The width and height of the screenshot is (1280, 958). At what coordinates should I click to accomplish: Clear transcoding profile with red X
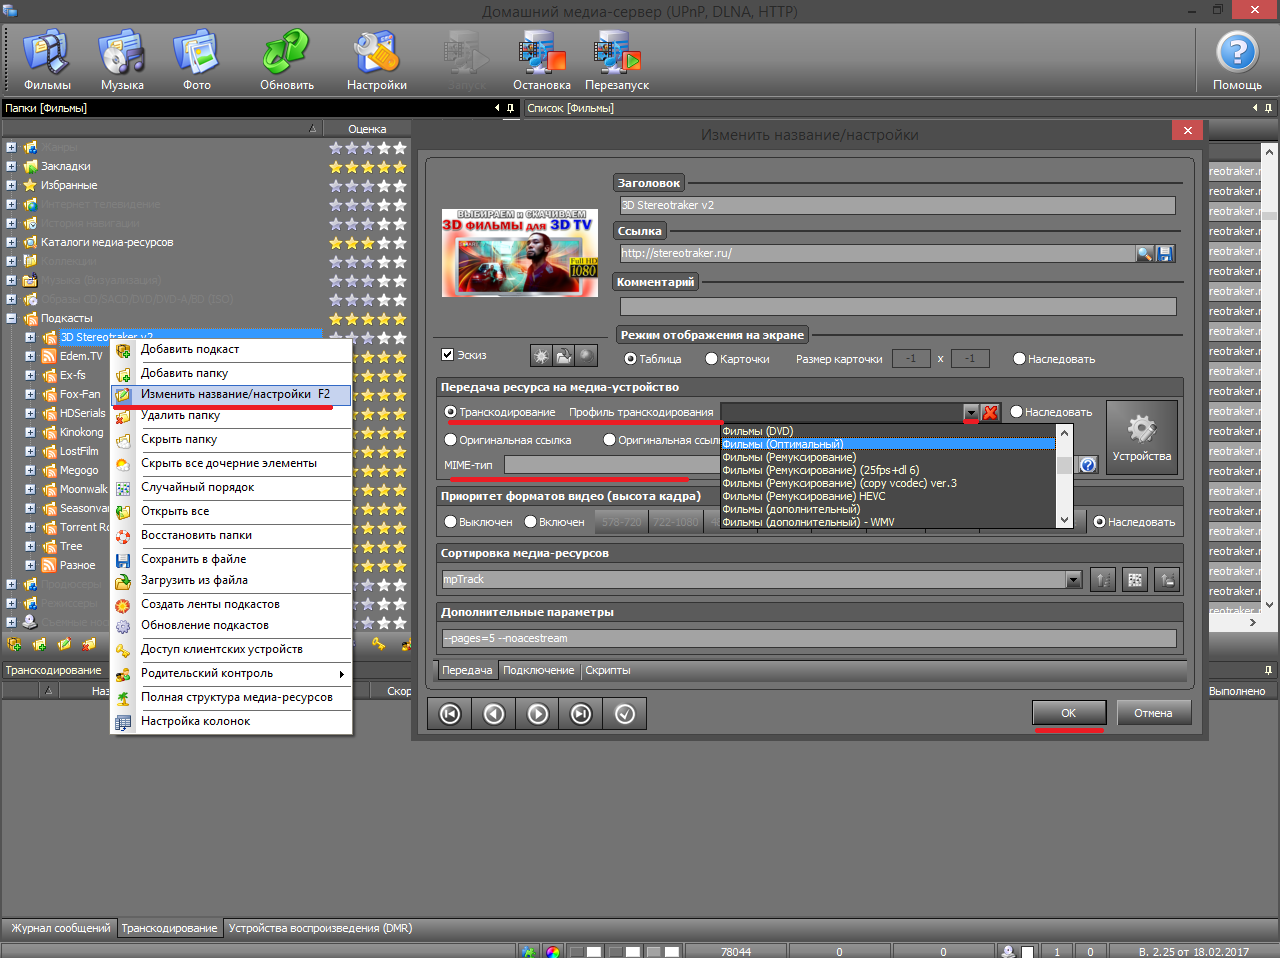point(990,412)
